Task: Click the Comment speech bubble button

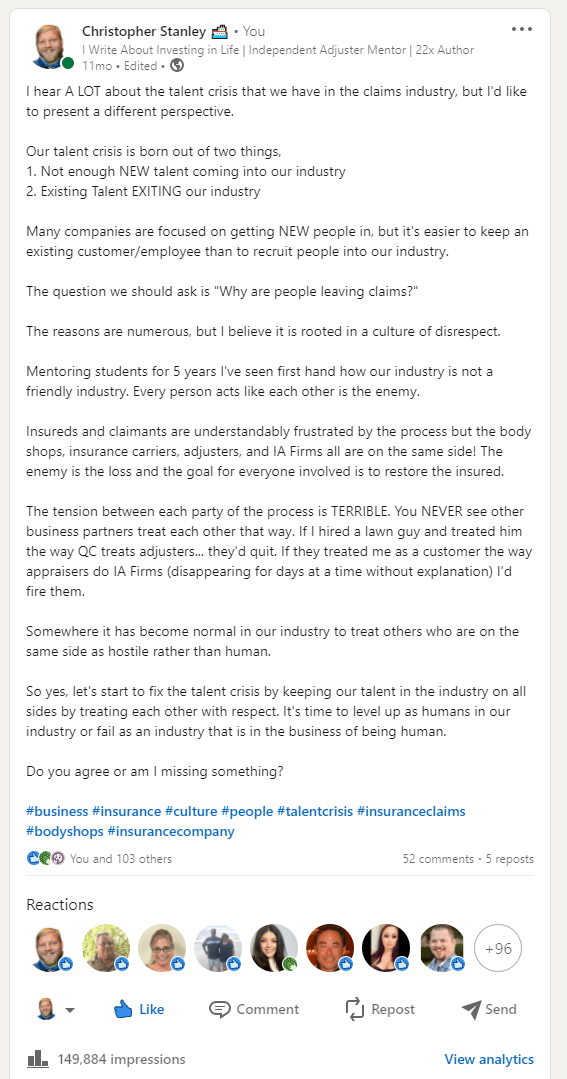Action: [x=254, y=1009]
